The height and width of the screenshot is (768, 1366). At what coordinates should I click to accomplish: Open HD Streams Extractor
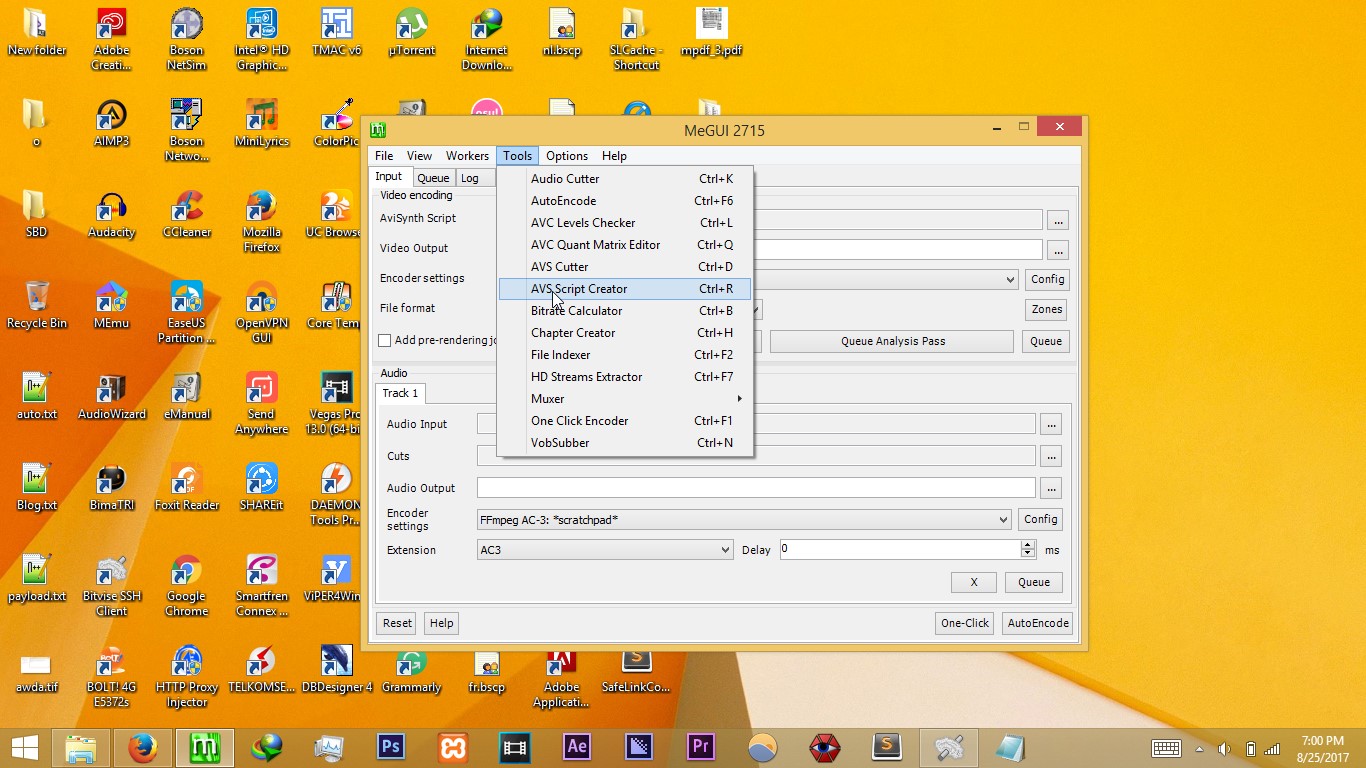[625, 377]
